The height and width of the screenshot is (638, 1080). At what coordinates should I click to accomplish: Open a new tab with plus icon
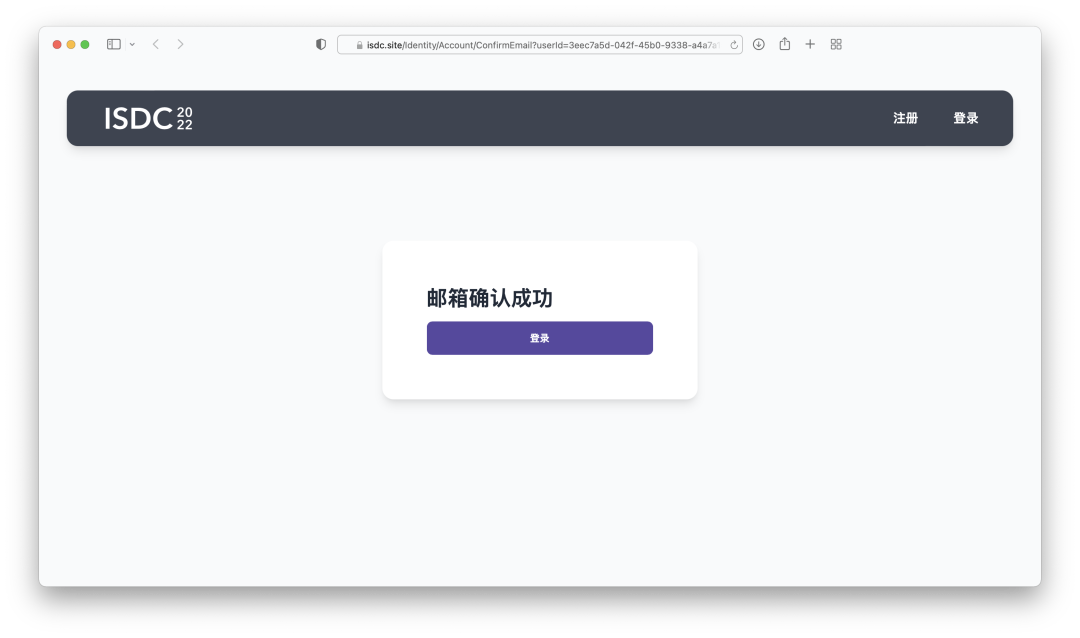[x=810, y=44]
